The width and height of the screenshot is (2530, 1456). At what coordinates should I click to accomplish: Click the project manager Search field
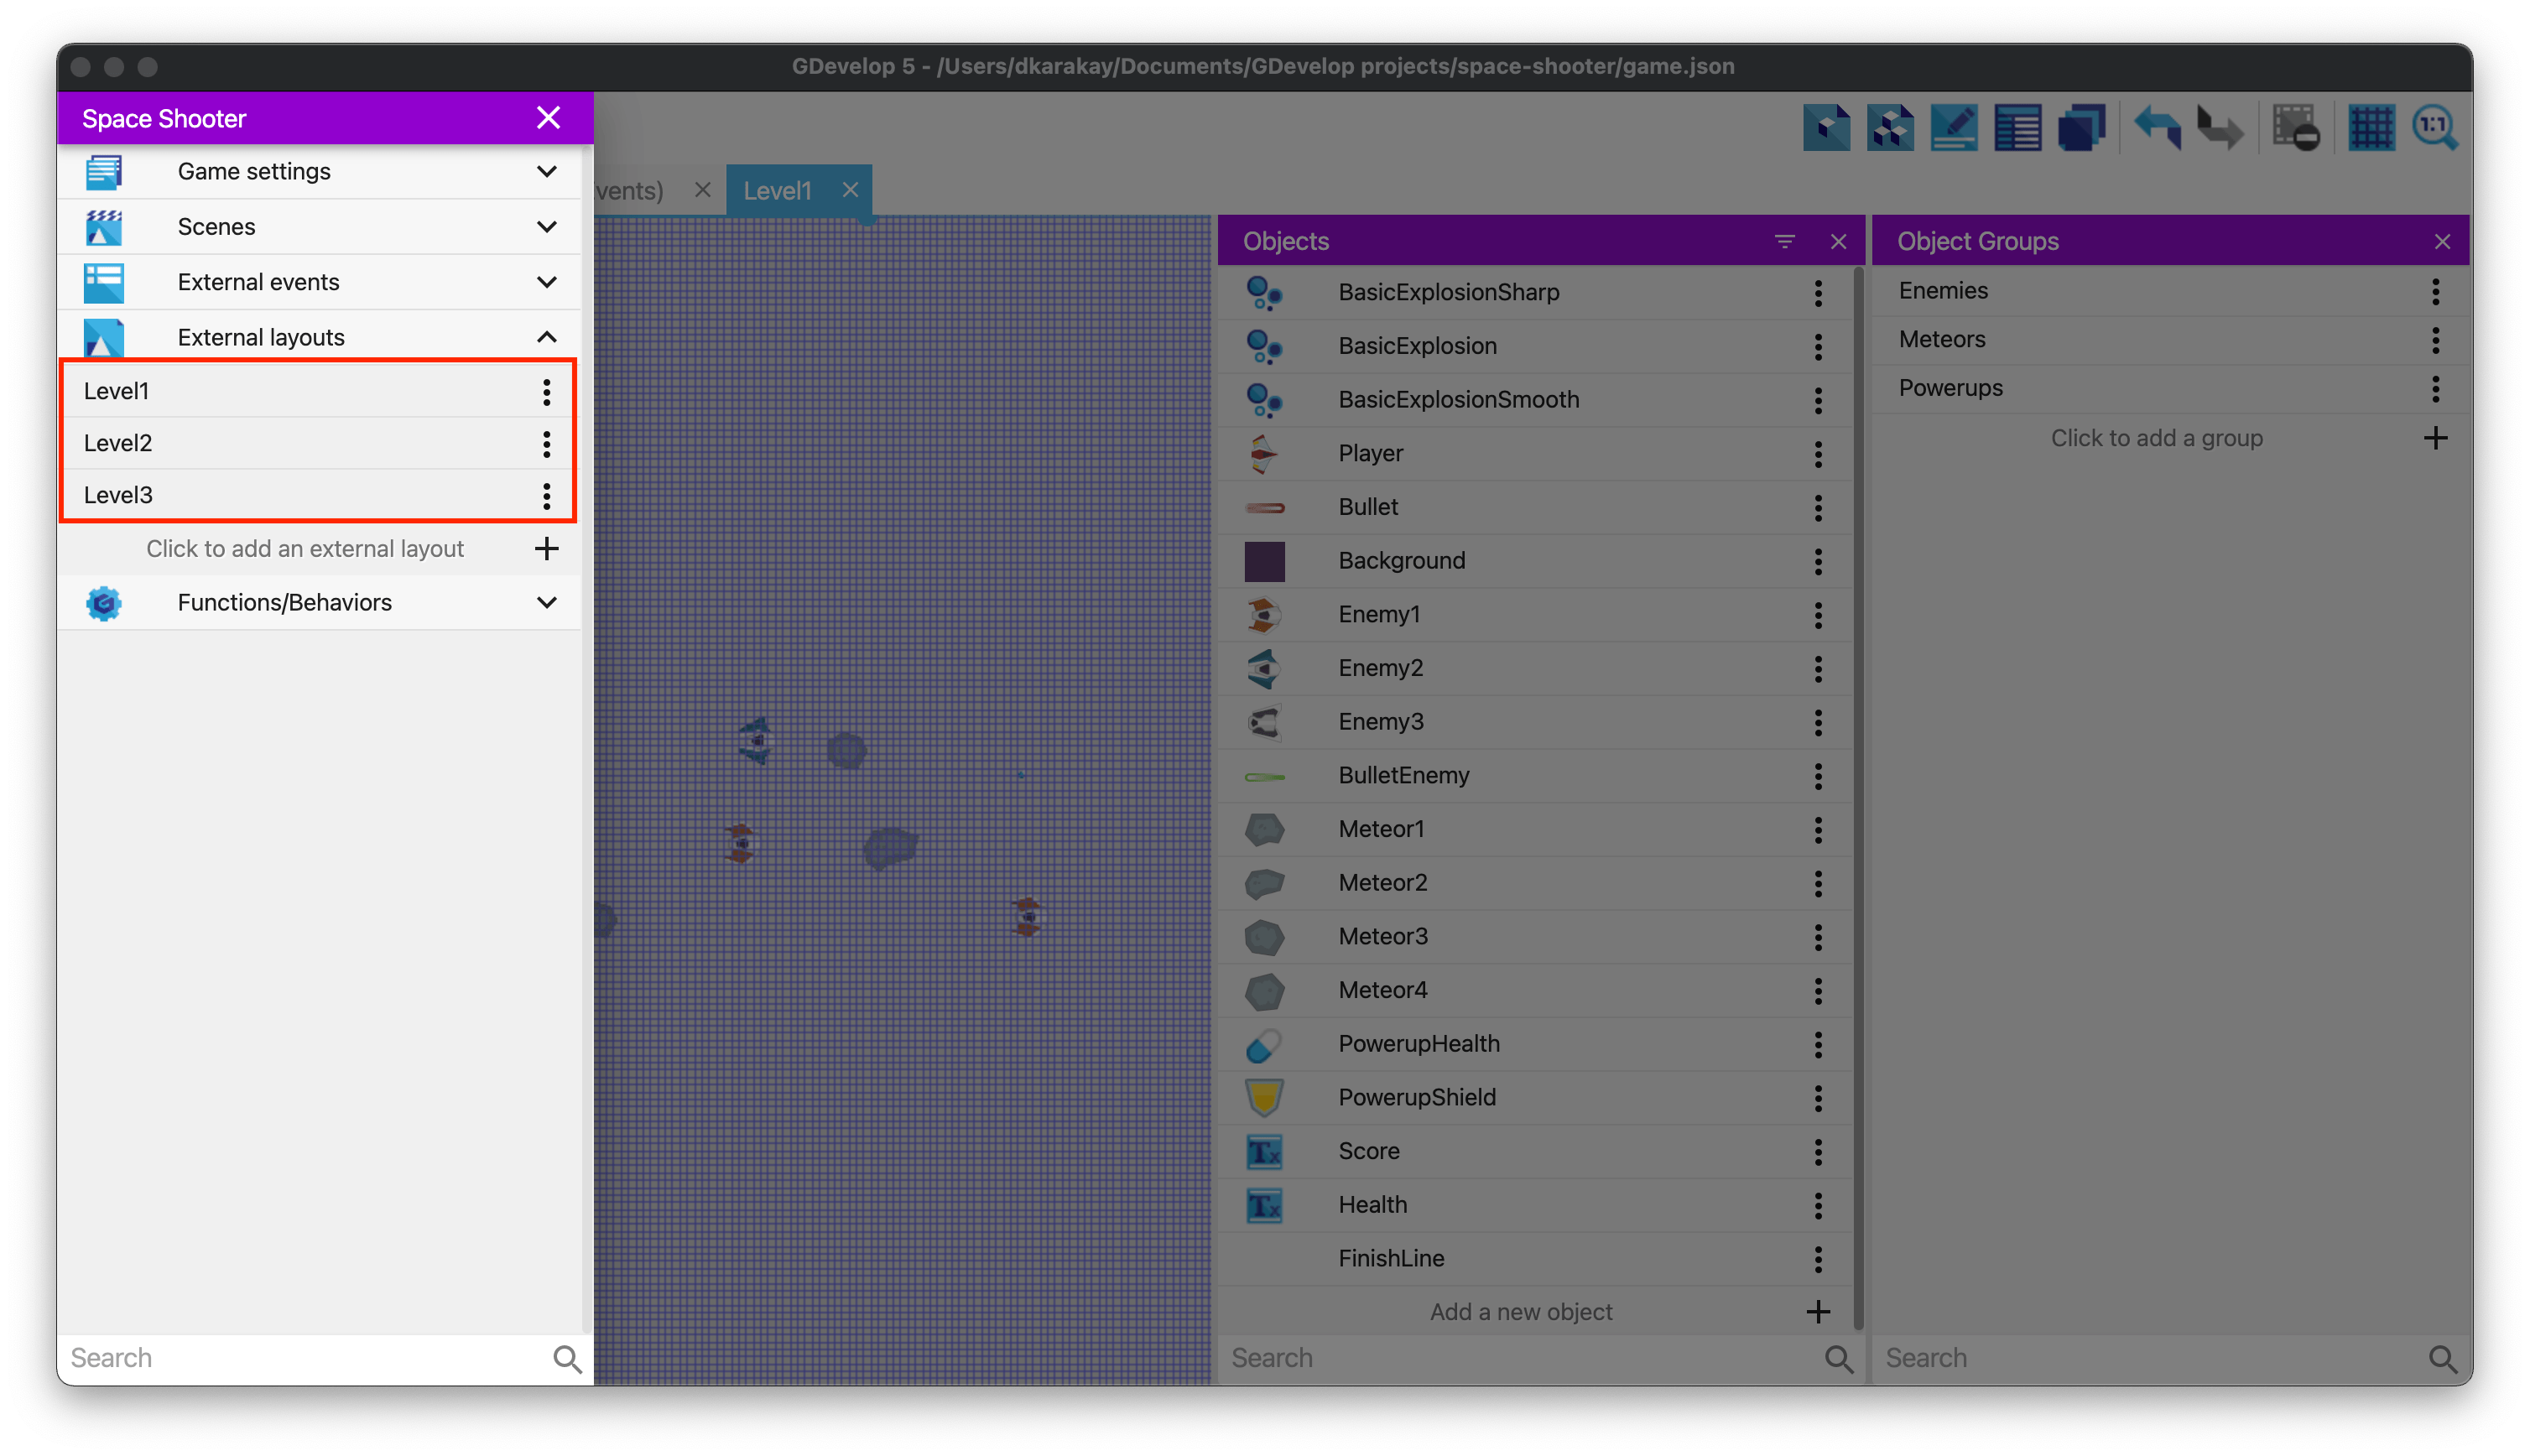click(x=300, y=1357)
